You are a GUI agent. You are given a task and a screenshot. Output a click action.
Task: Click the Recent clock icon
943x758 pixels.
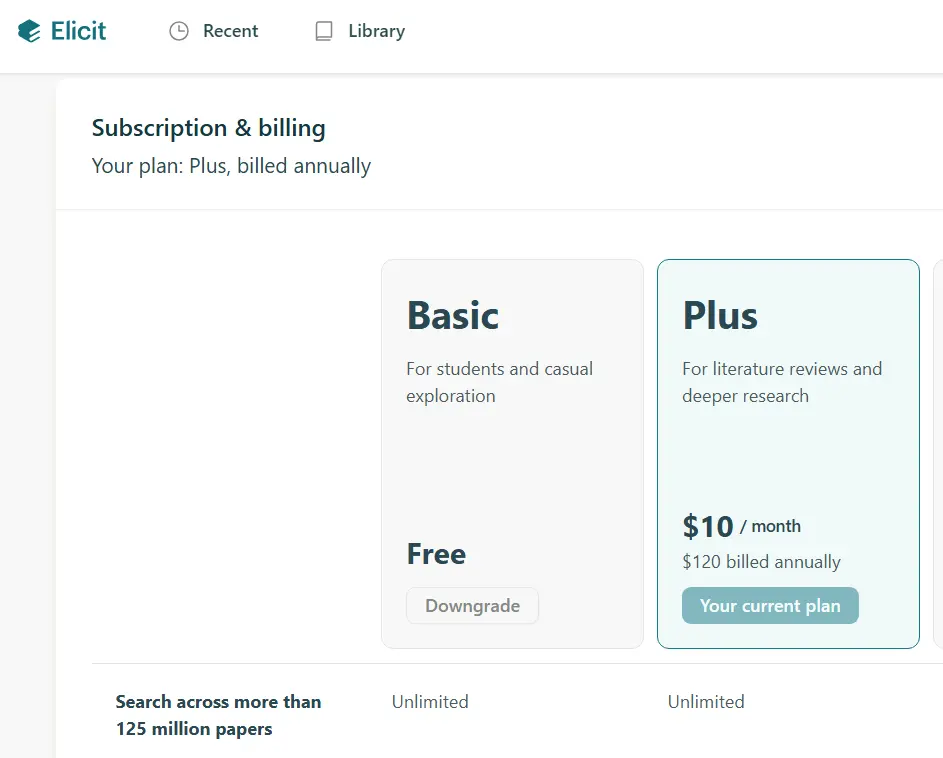click(x=179, y=31)
